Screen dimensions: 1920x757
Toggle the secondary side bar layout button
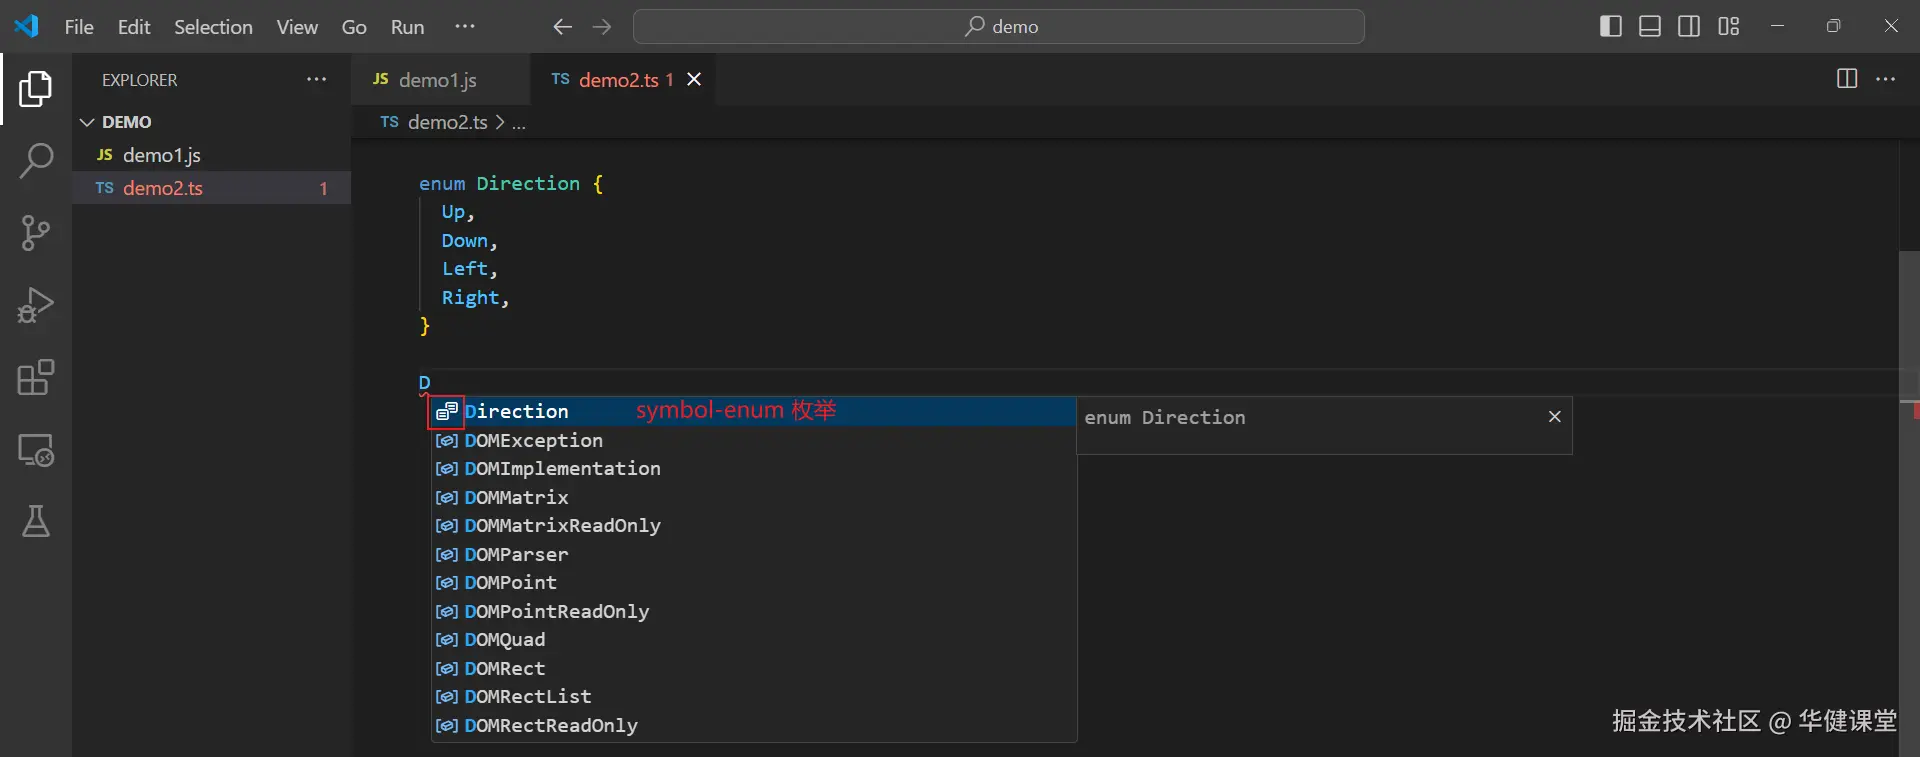(1689, 27)
